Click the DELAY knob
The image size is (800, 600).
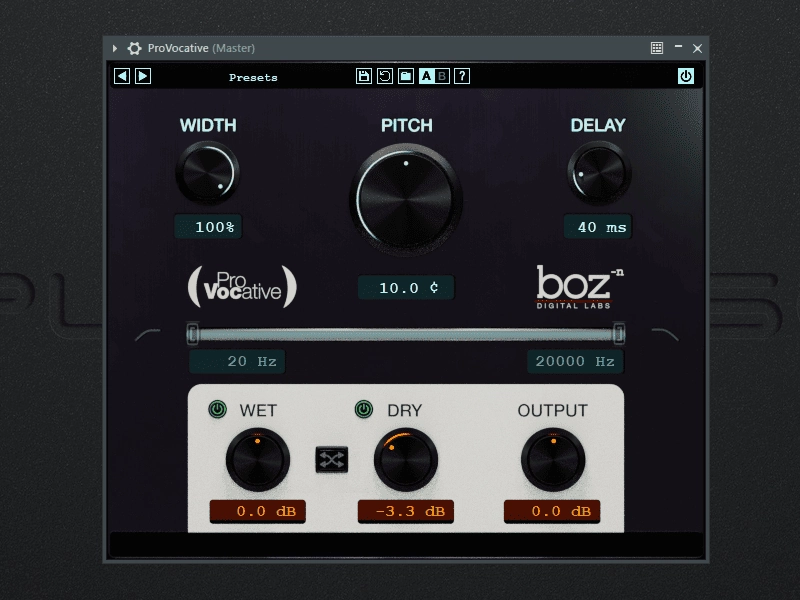599,173
